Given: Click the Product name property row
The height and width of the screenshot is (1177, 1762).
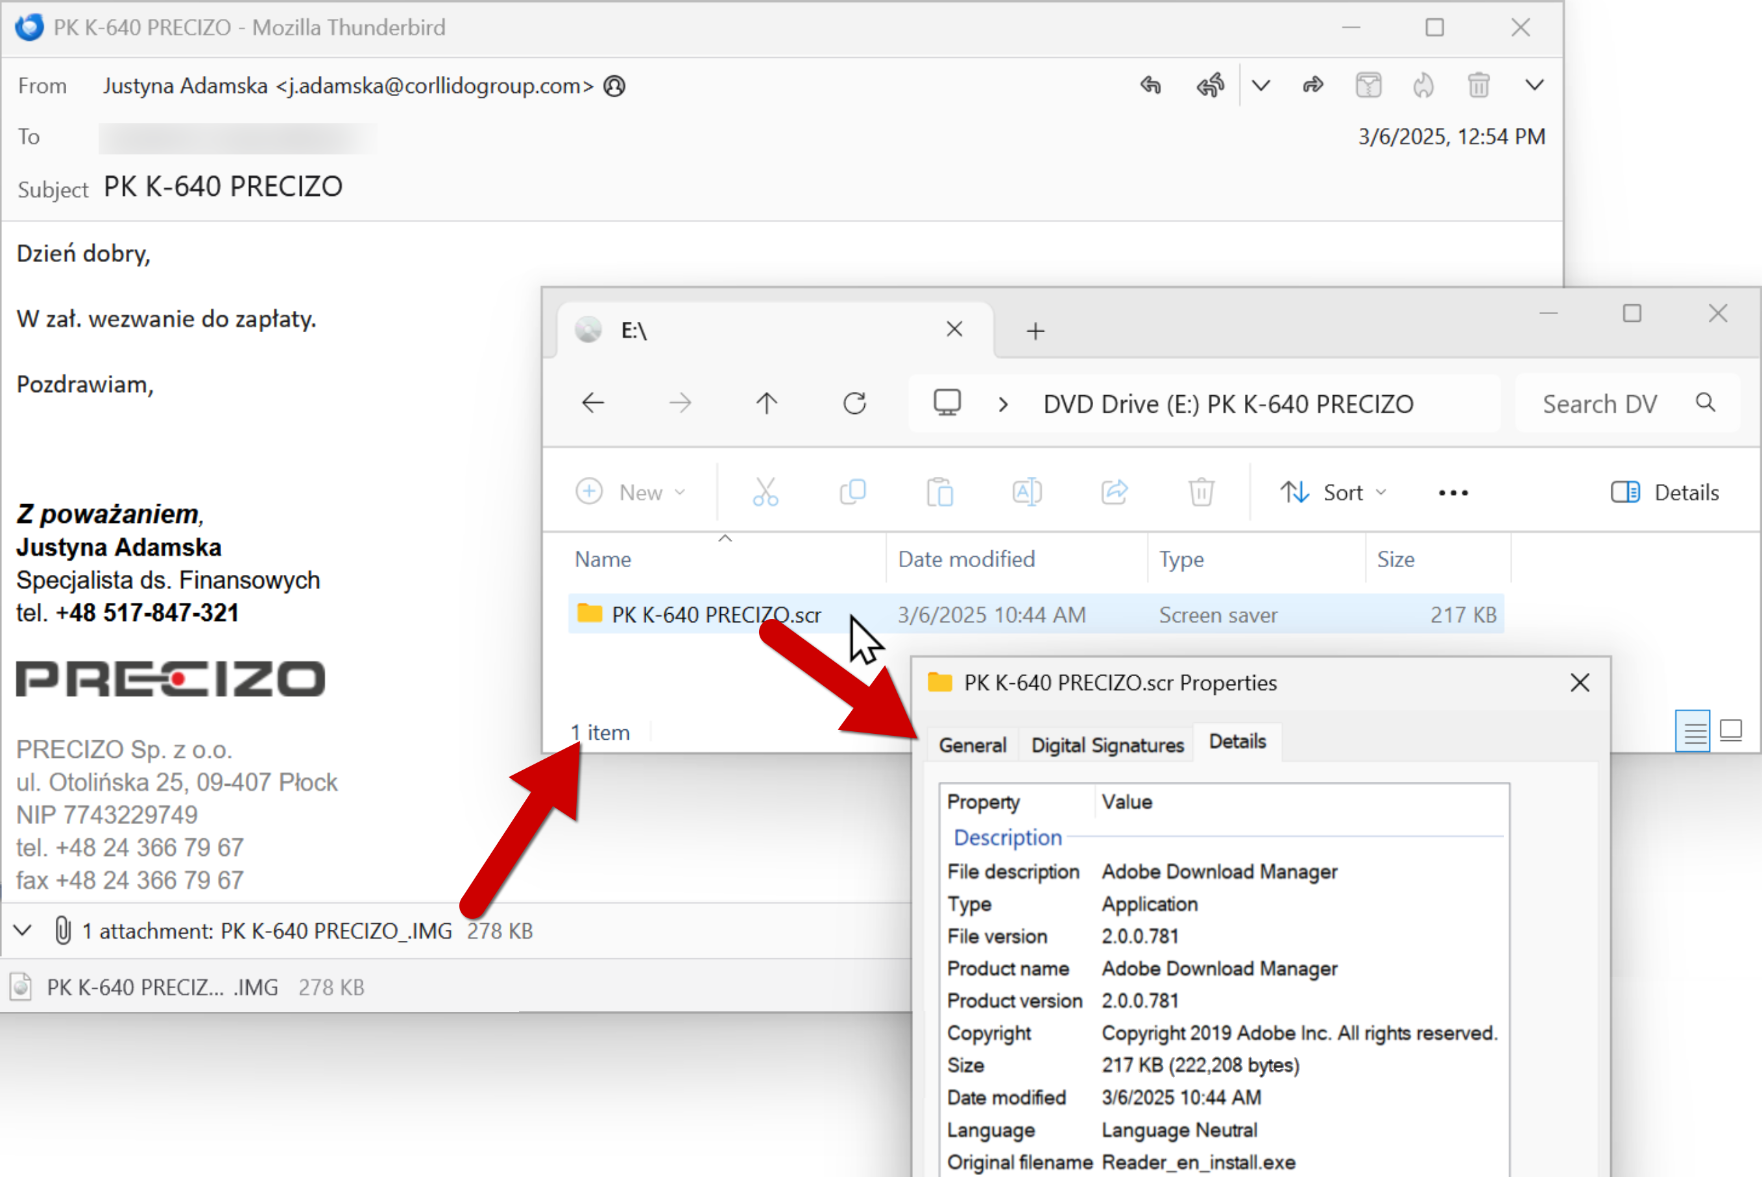Looking at the screenshot, I should (1223, 968).
